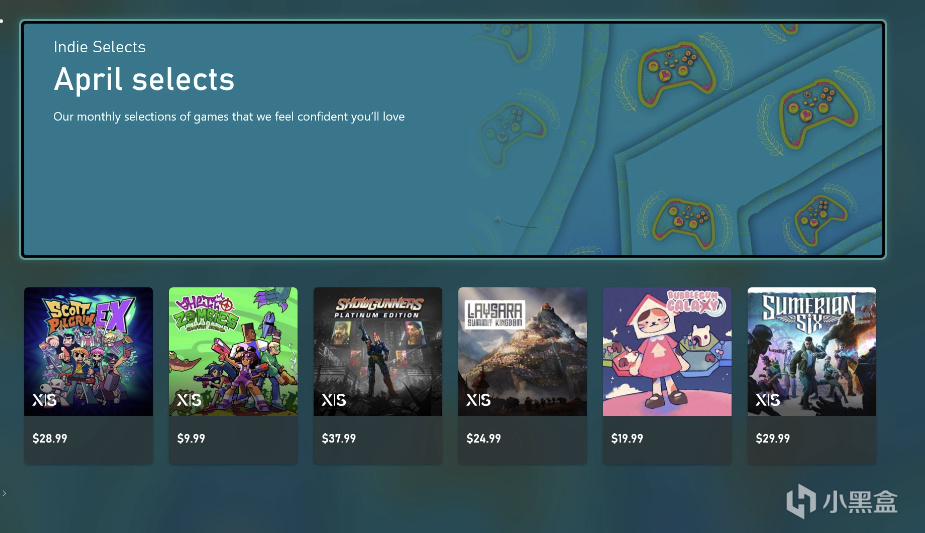Image resolution: width=925 pixels, height=533 pixels.
Task: Select the April selects banner heading
Action: point(144,80)
